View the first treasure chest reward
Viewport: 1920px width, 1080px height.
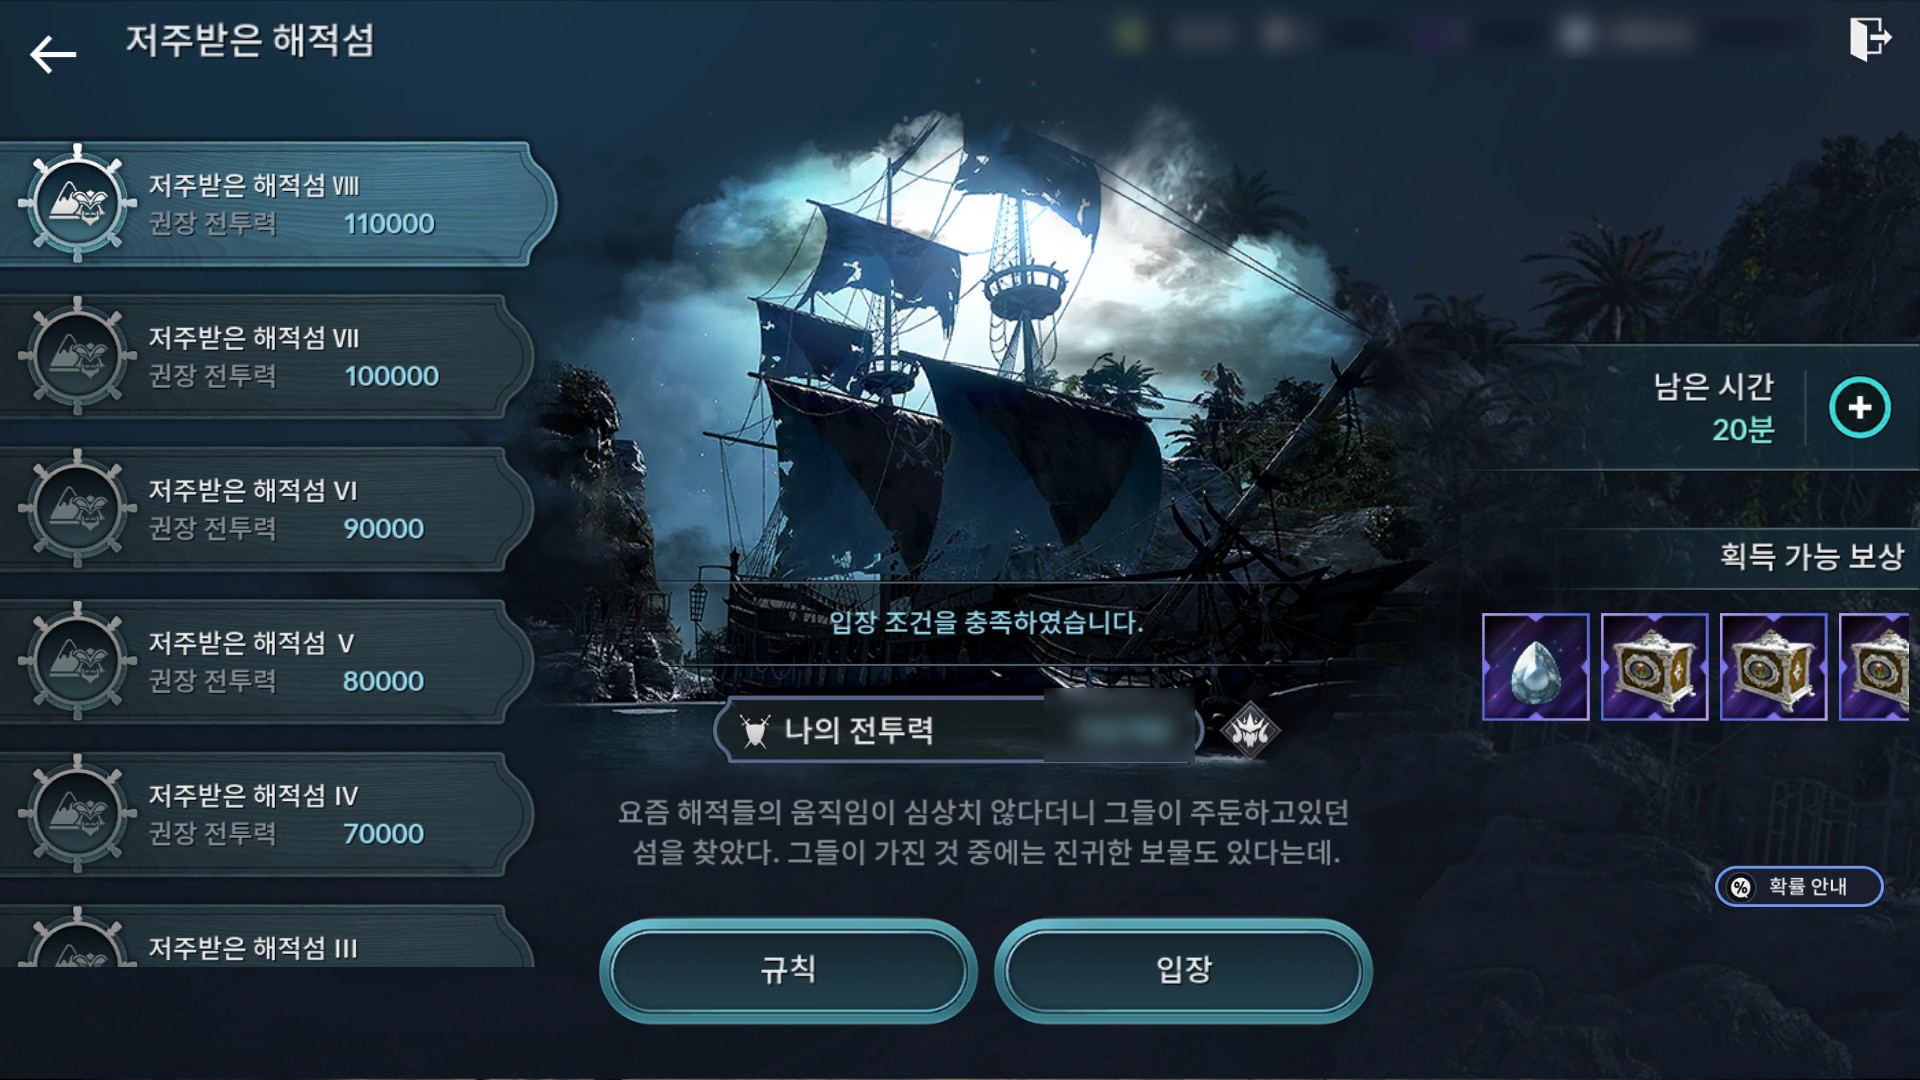tap(1654, 667)
